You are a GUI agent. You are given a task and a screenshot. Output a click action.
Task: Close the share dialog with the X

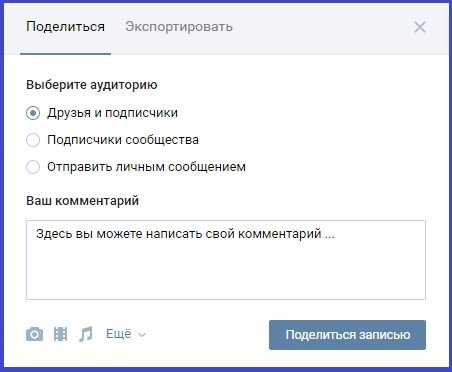[x=420, y=27]
